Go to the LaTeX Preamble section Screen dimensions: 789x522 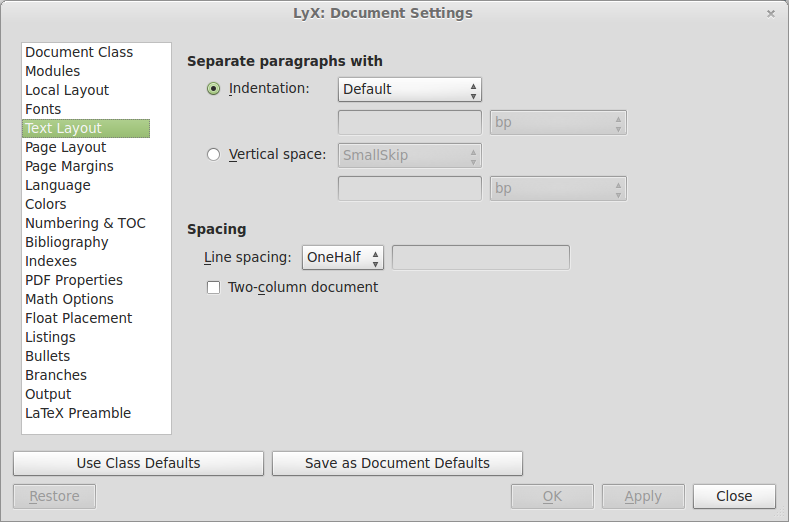tap(78, 413)
